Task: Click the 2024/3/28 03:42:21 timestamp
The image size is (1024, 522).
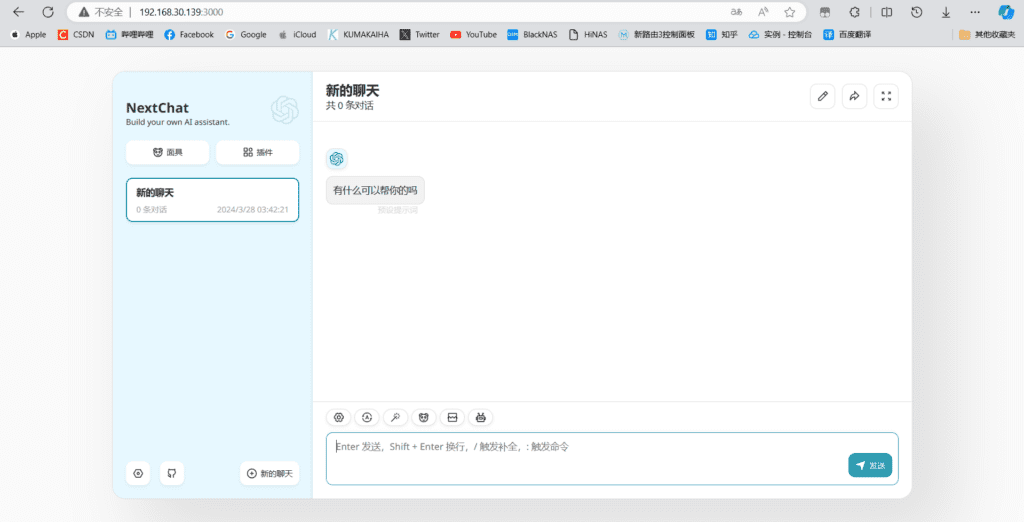Action: pos(253,210)
